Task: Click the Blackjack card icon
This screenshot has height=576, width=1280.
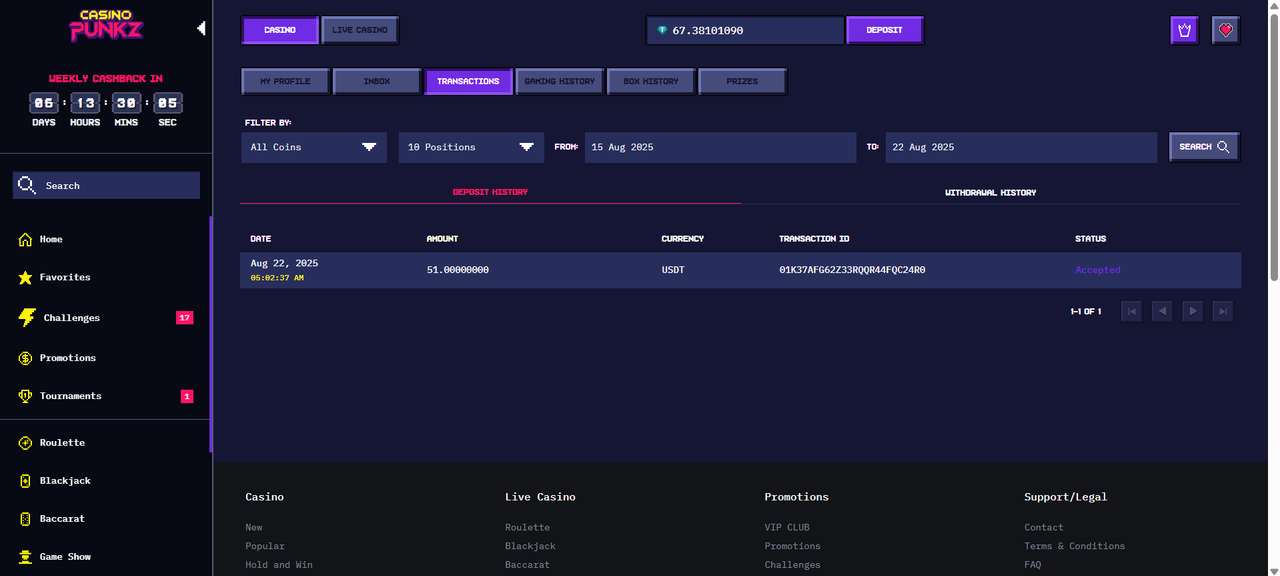Action: tap(26, 481)
